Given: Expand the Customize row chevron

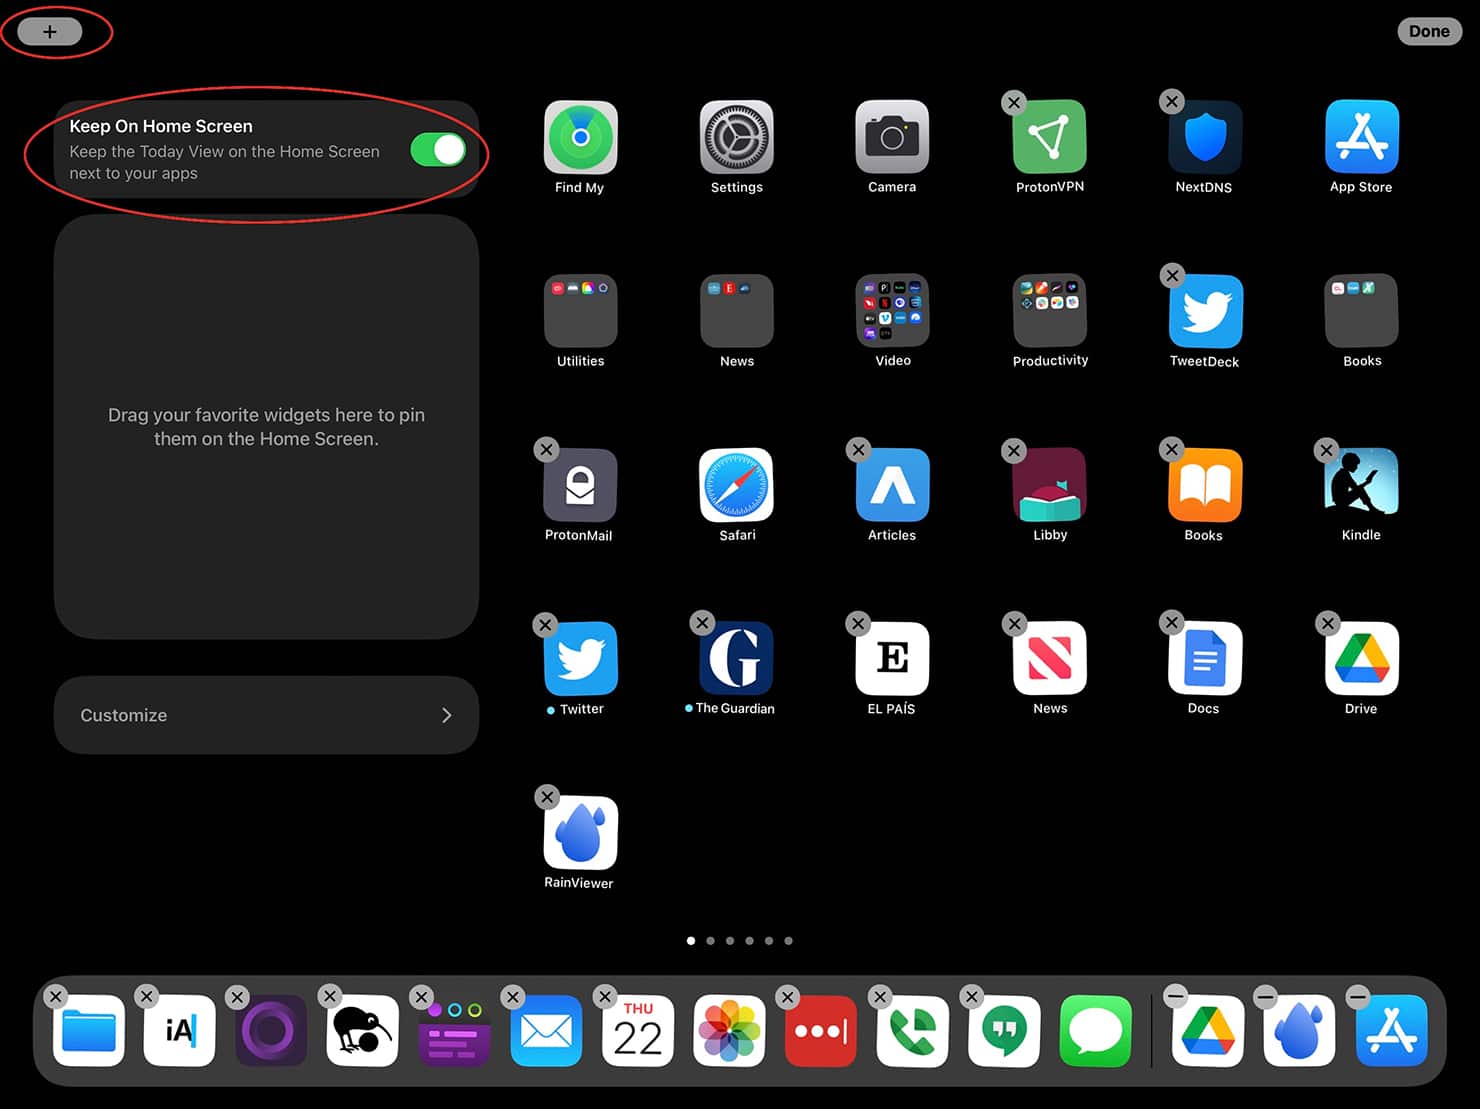Looking at the screenshot, I should [x=446, y=715].
